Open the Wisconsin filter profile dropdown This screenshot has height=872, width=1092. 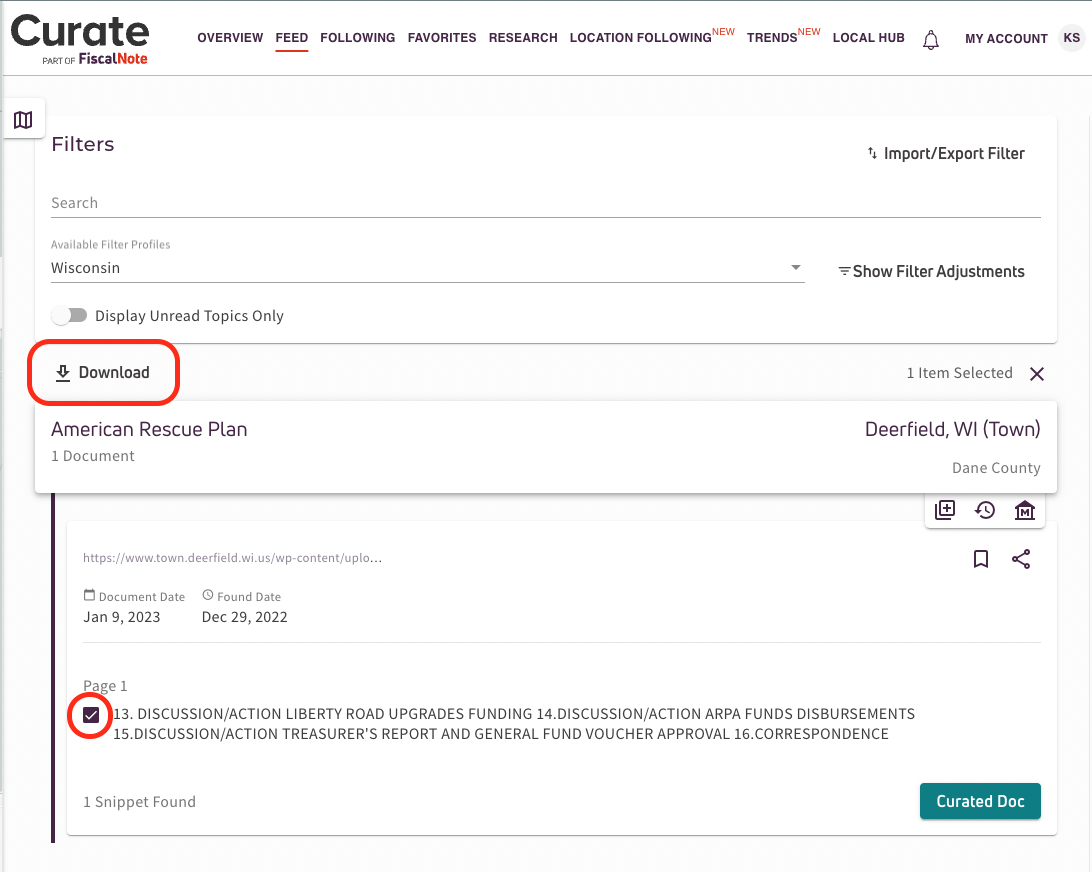pyautogui.click(x=428, y=268)
